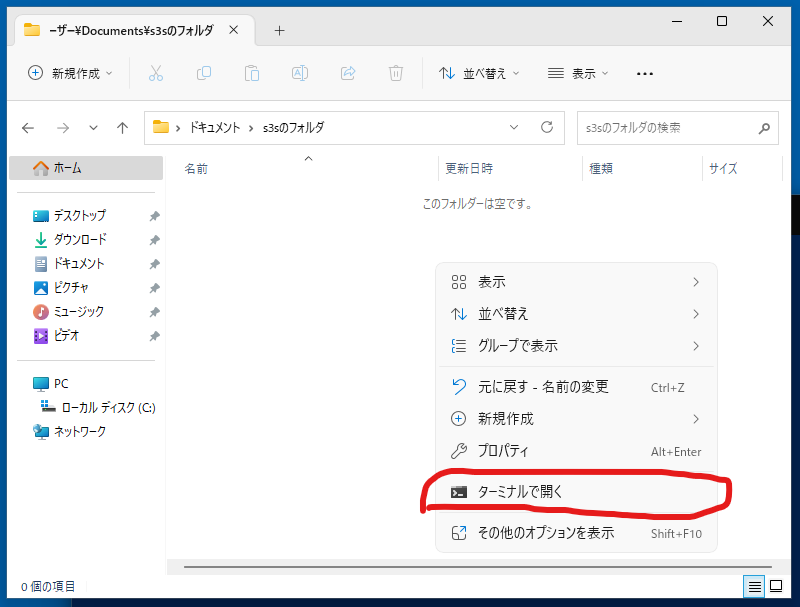Unpin ドキュメント using its pin icon
This screenshot has height=607, width=800.
(x=154, y=264)
